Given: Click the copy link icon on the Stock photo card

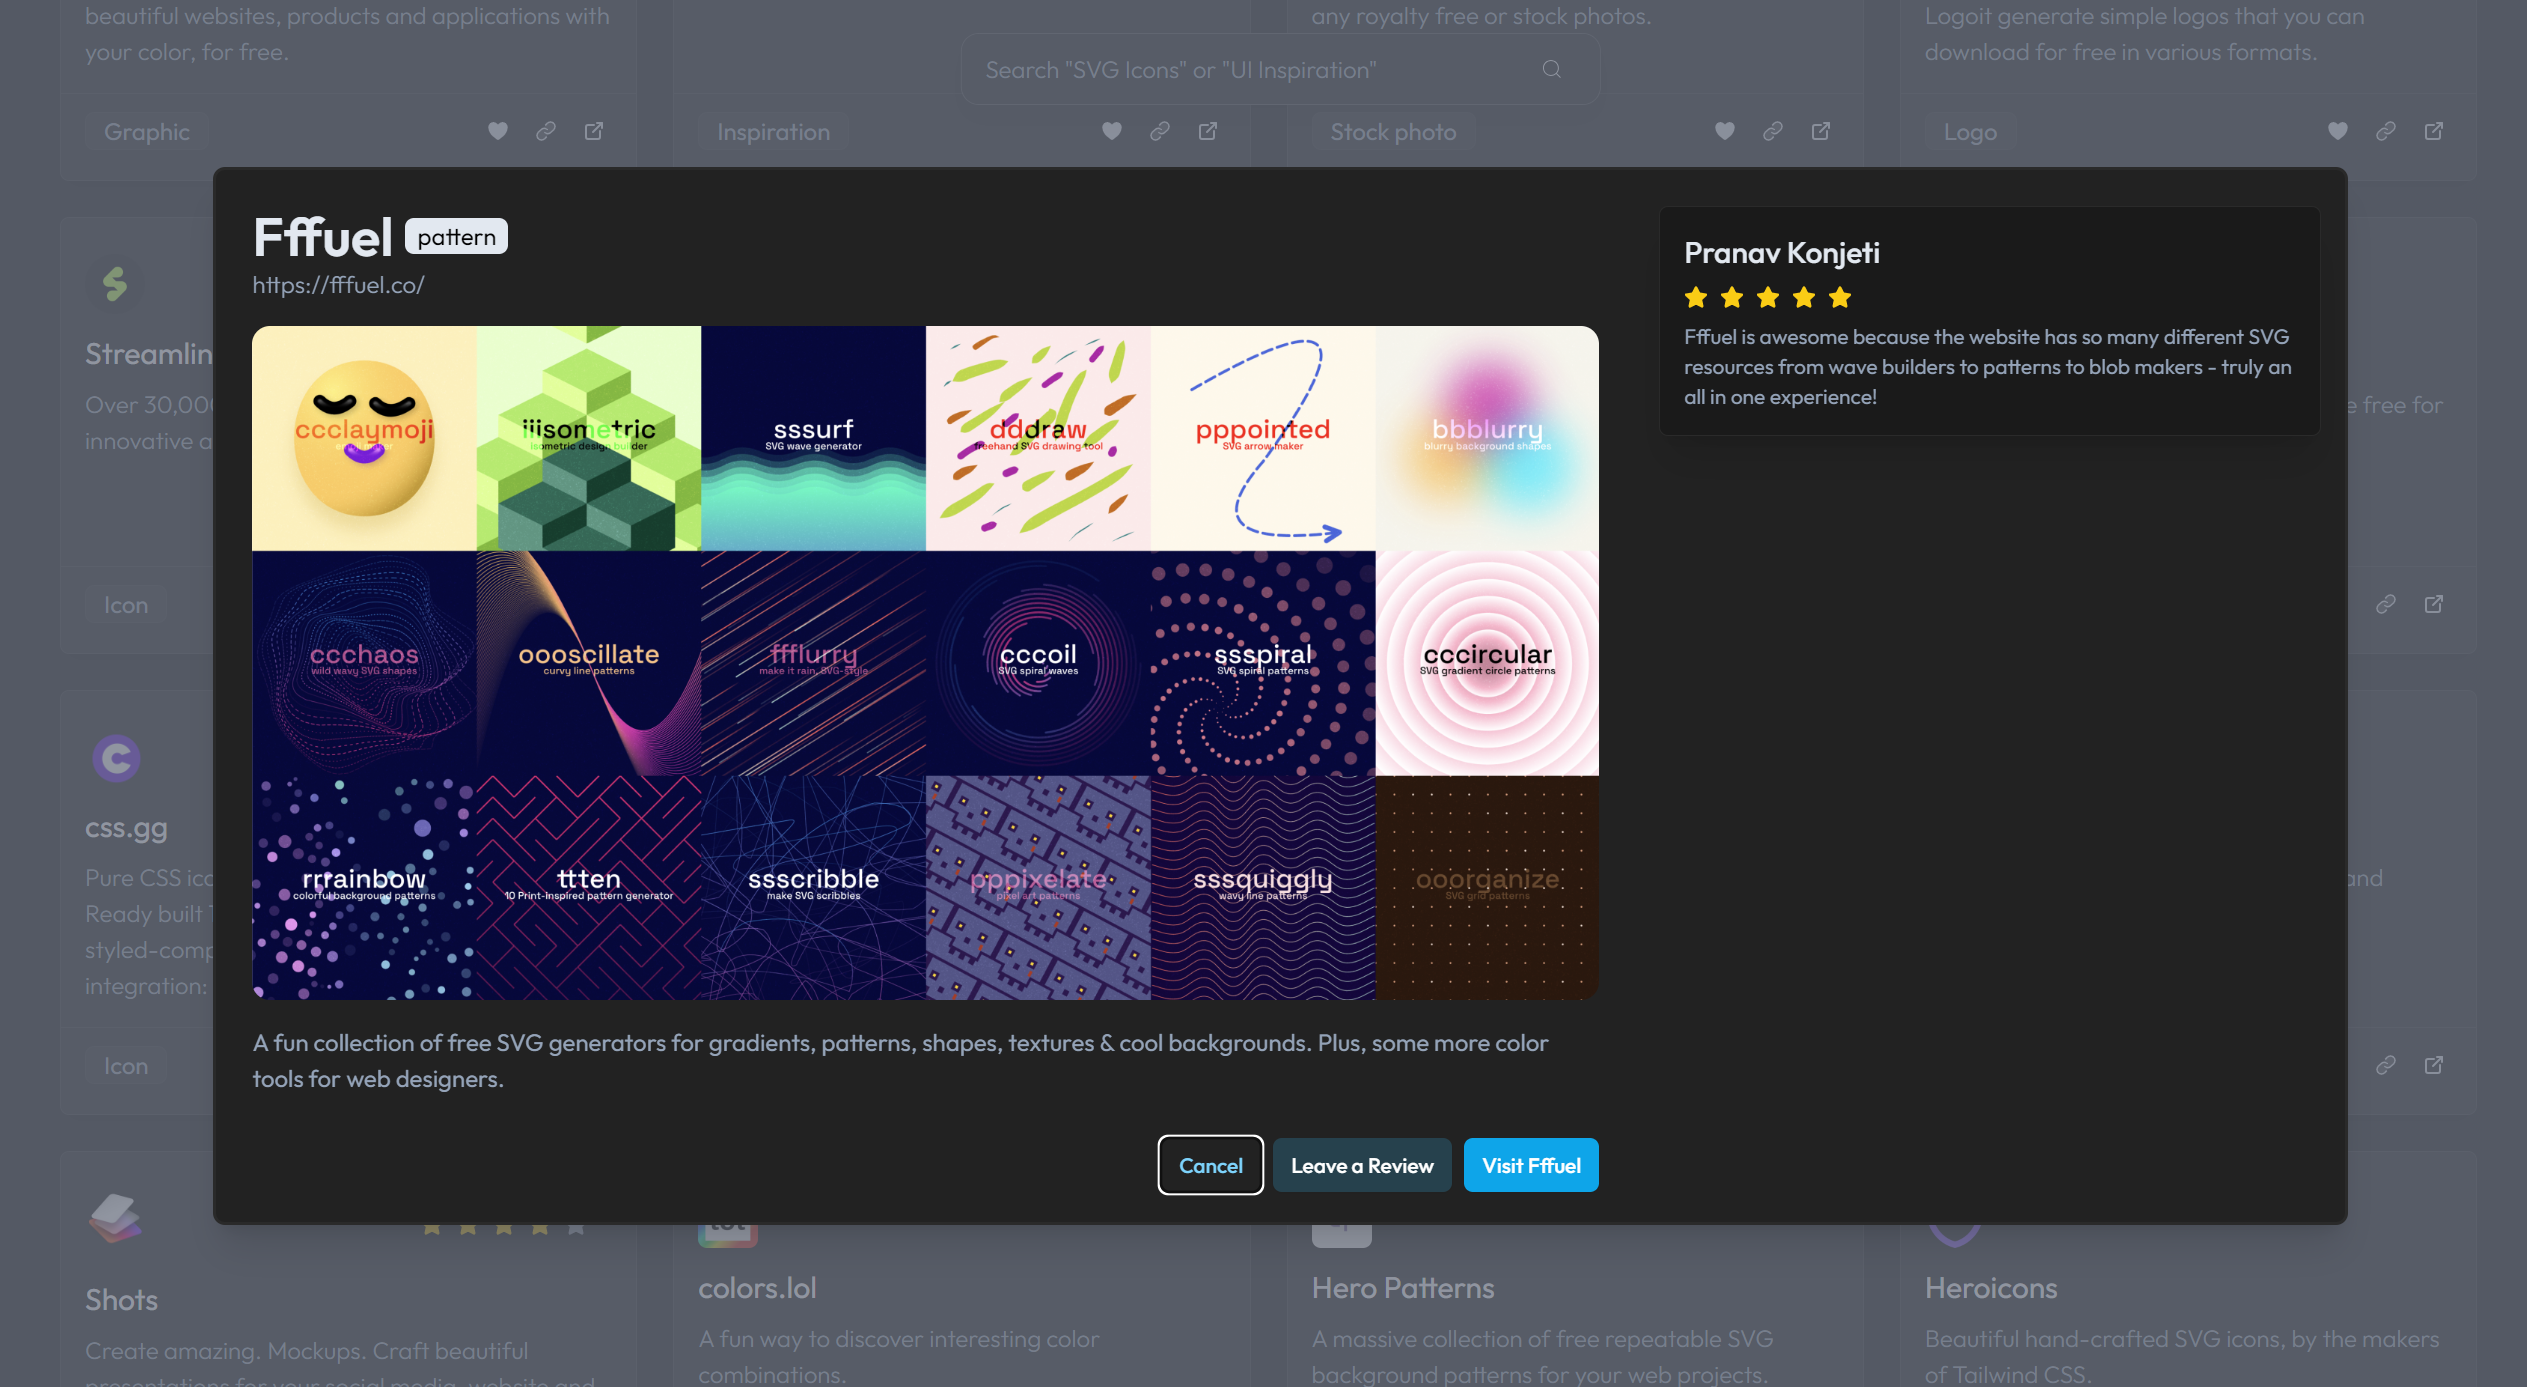Looking at the screenshot, I should point(1772,131).
